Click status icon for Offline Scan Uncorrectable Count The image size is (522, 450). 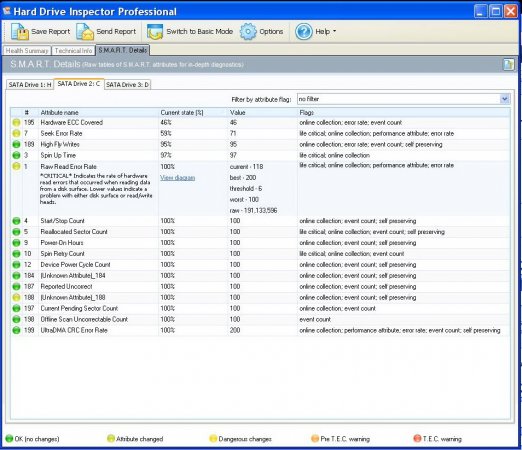coord(16,319)
